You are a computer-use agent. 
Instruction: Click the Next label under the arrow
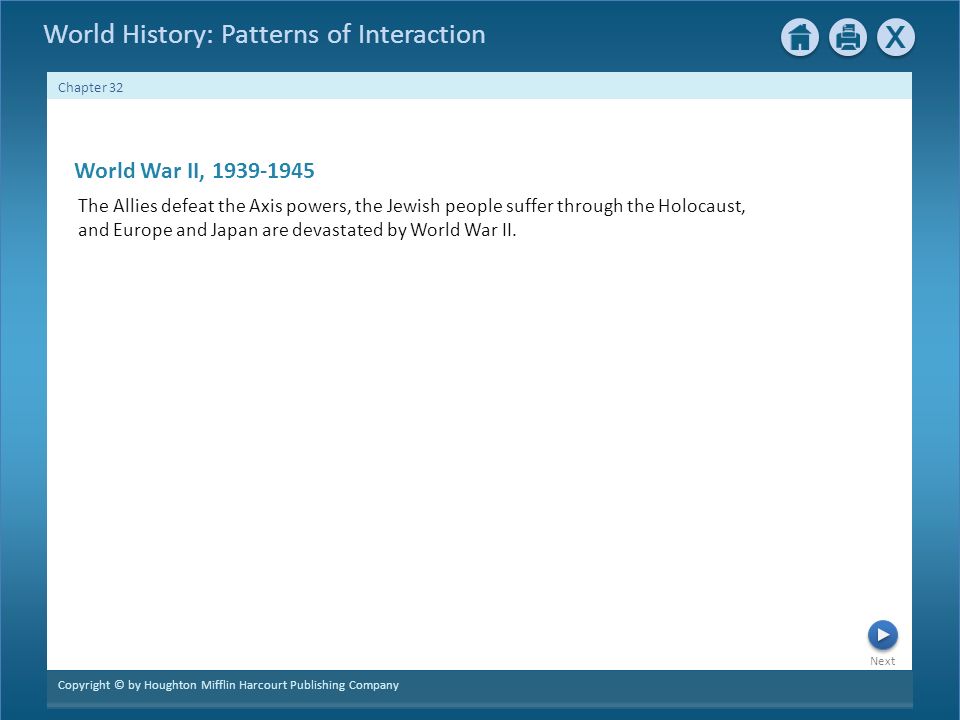(882, 661)
